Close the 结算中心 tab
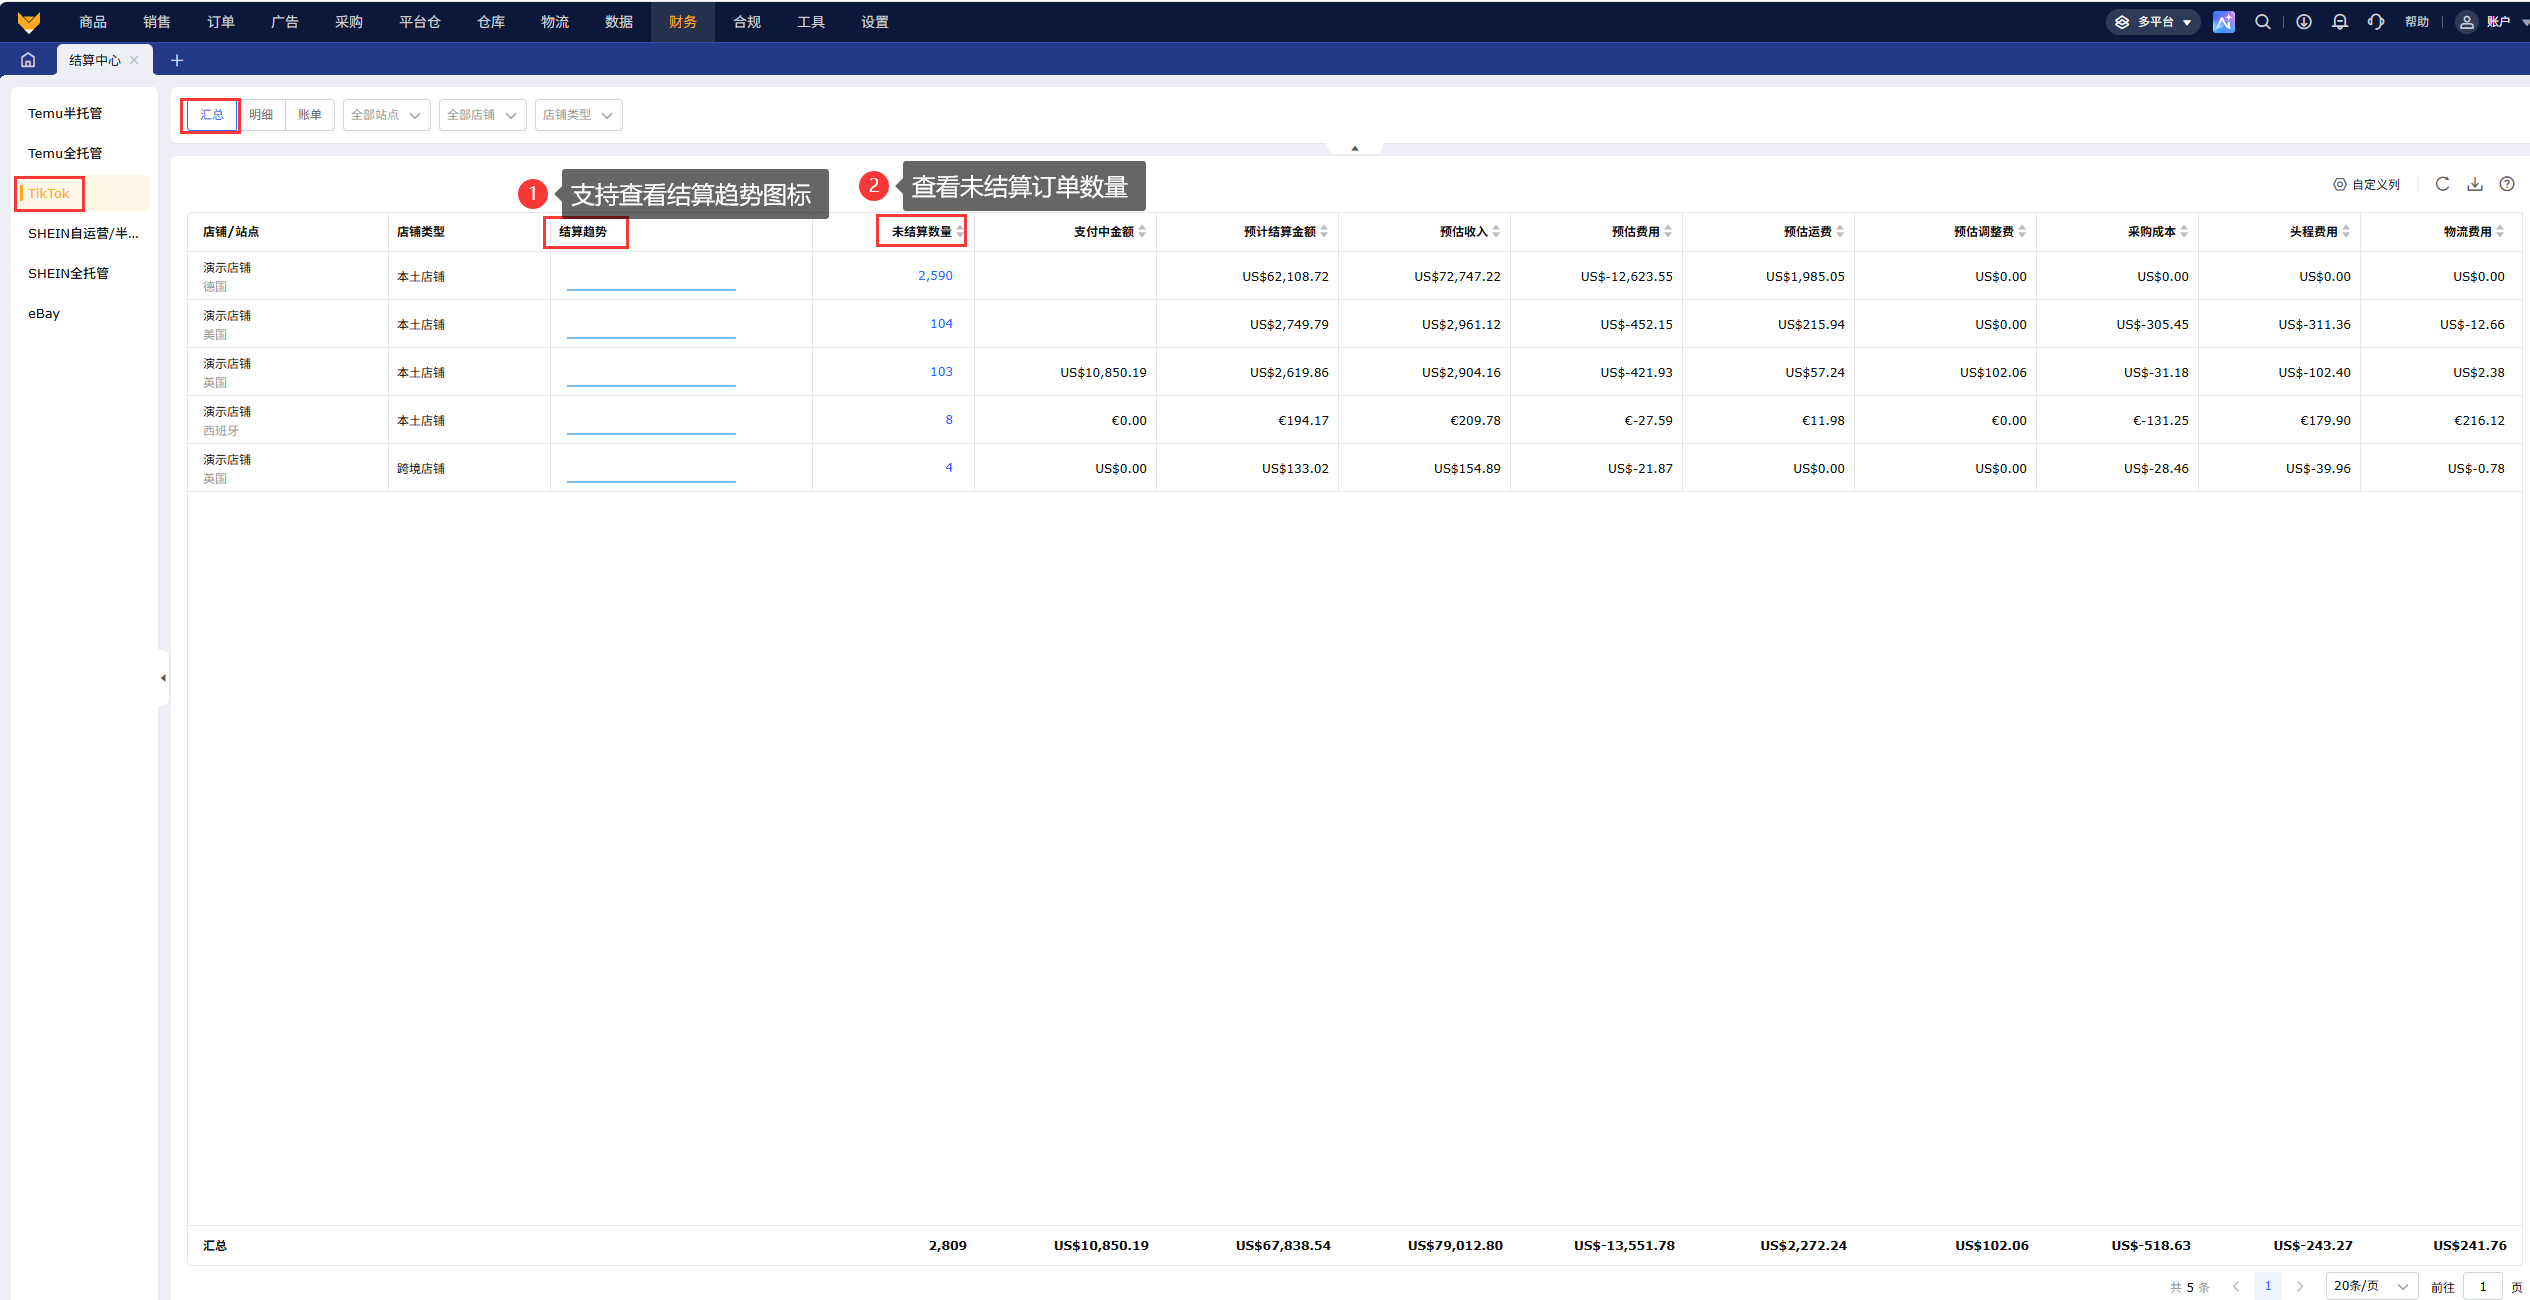 point(134,60)
